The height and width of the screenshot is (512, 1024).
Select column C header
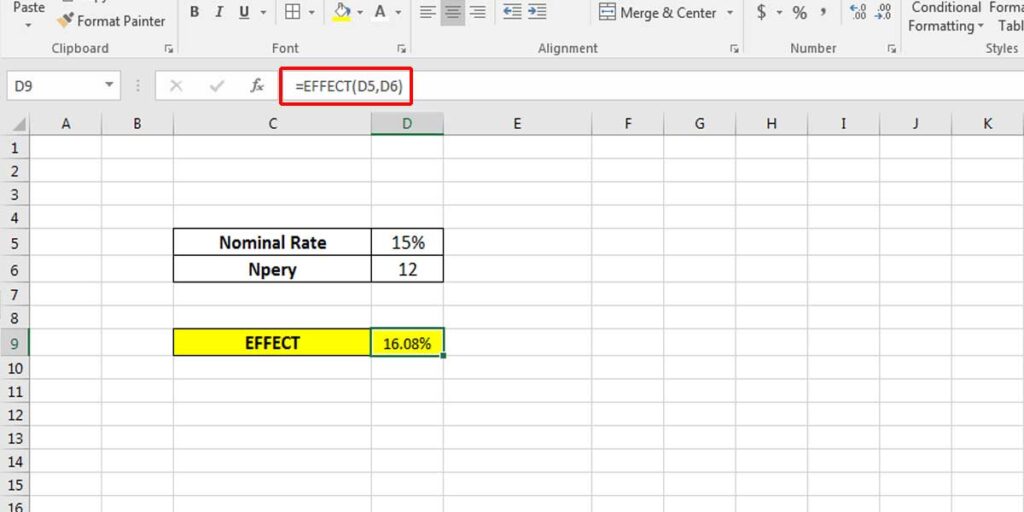point(272,124)
